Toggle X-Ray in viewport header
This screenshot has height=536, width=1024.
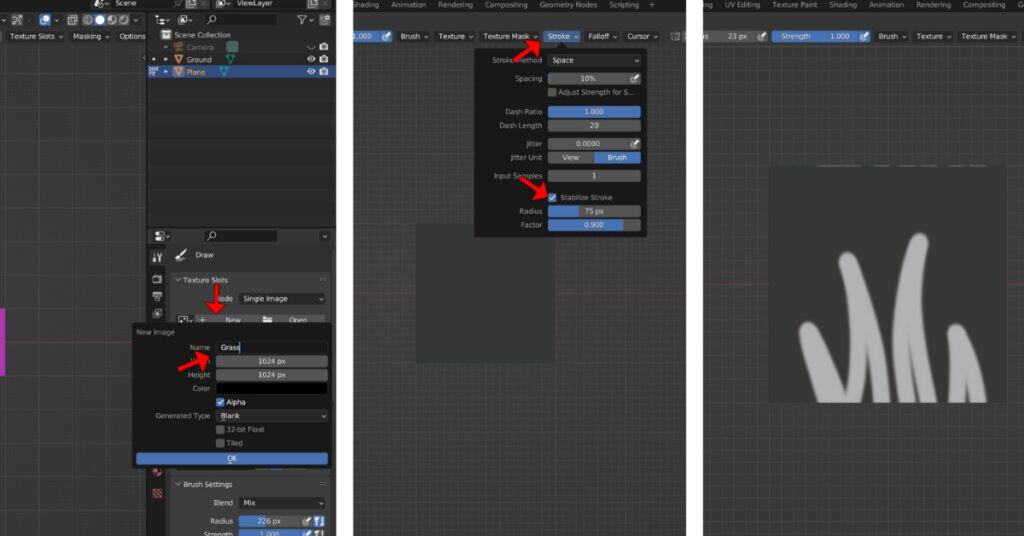click(72, 20)
